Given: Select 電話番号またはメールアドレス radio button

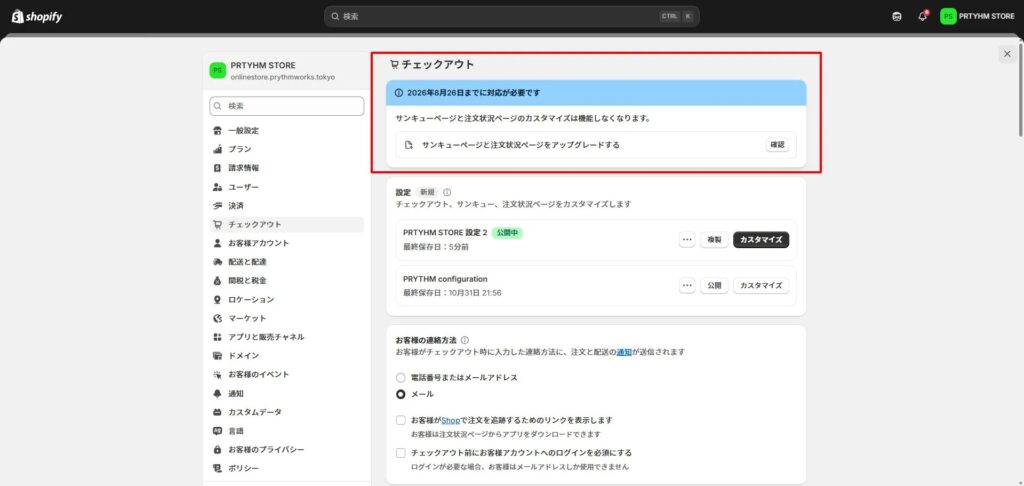Looking at the screenshot, I should 401,378.
